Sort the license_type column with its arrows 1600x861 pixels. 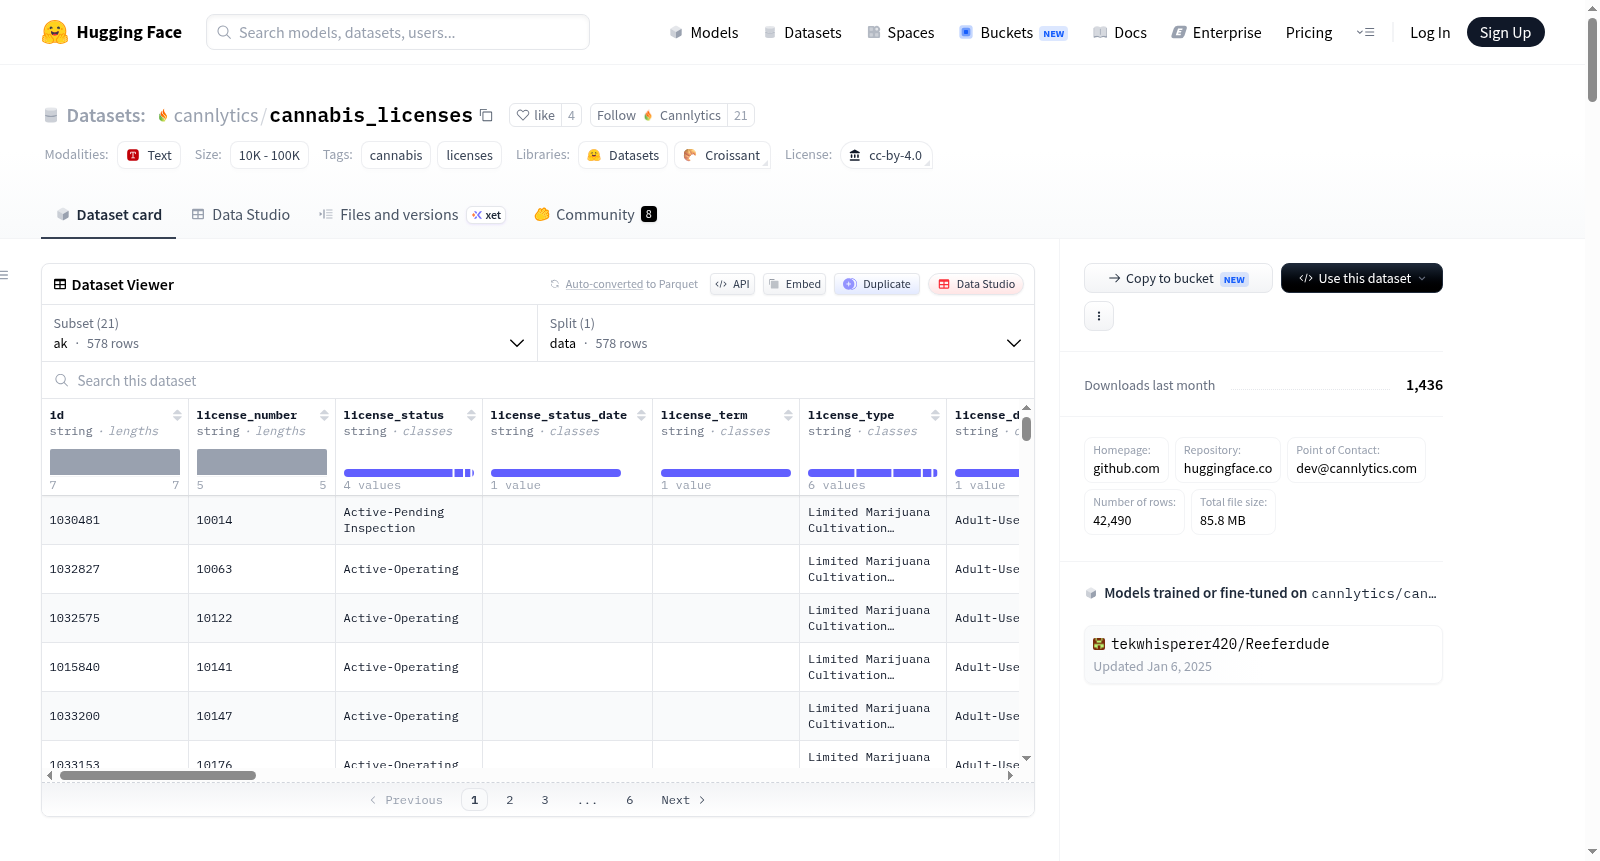(x=935, y=415)
